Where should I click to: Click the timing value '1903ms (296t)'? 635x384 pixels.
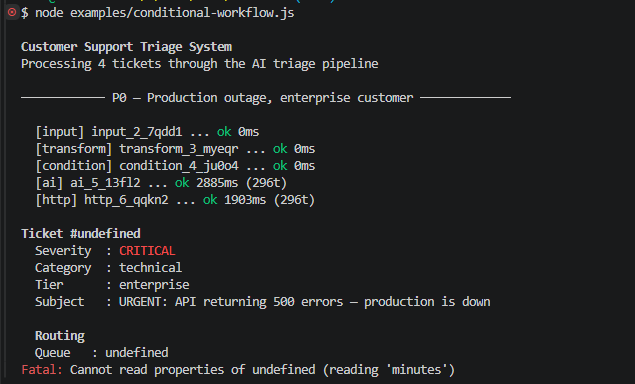click(x=269, y=200)
